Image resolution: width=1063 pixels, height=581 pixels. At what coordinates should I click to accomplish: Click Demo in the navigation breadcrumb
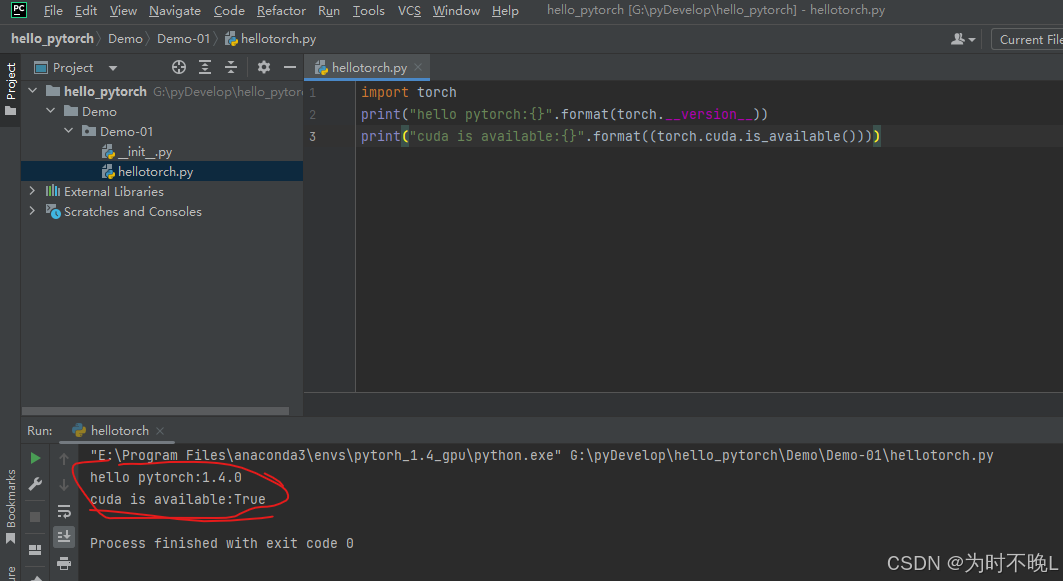tap(125, 38)
